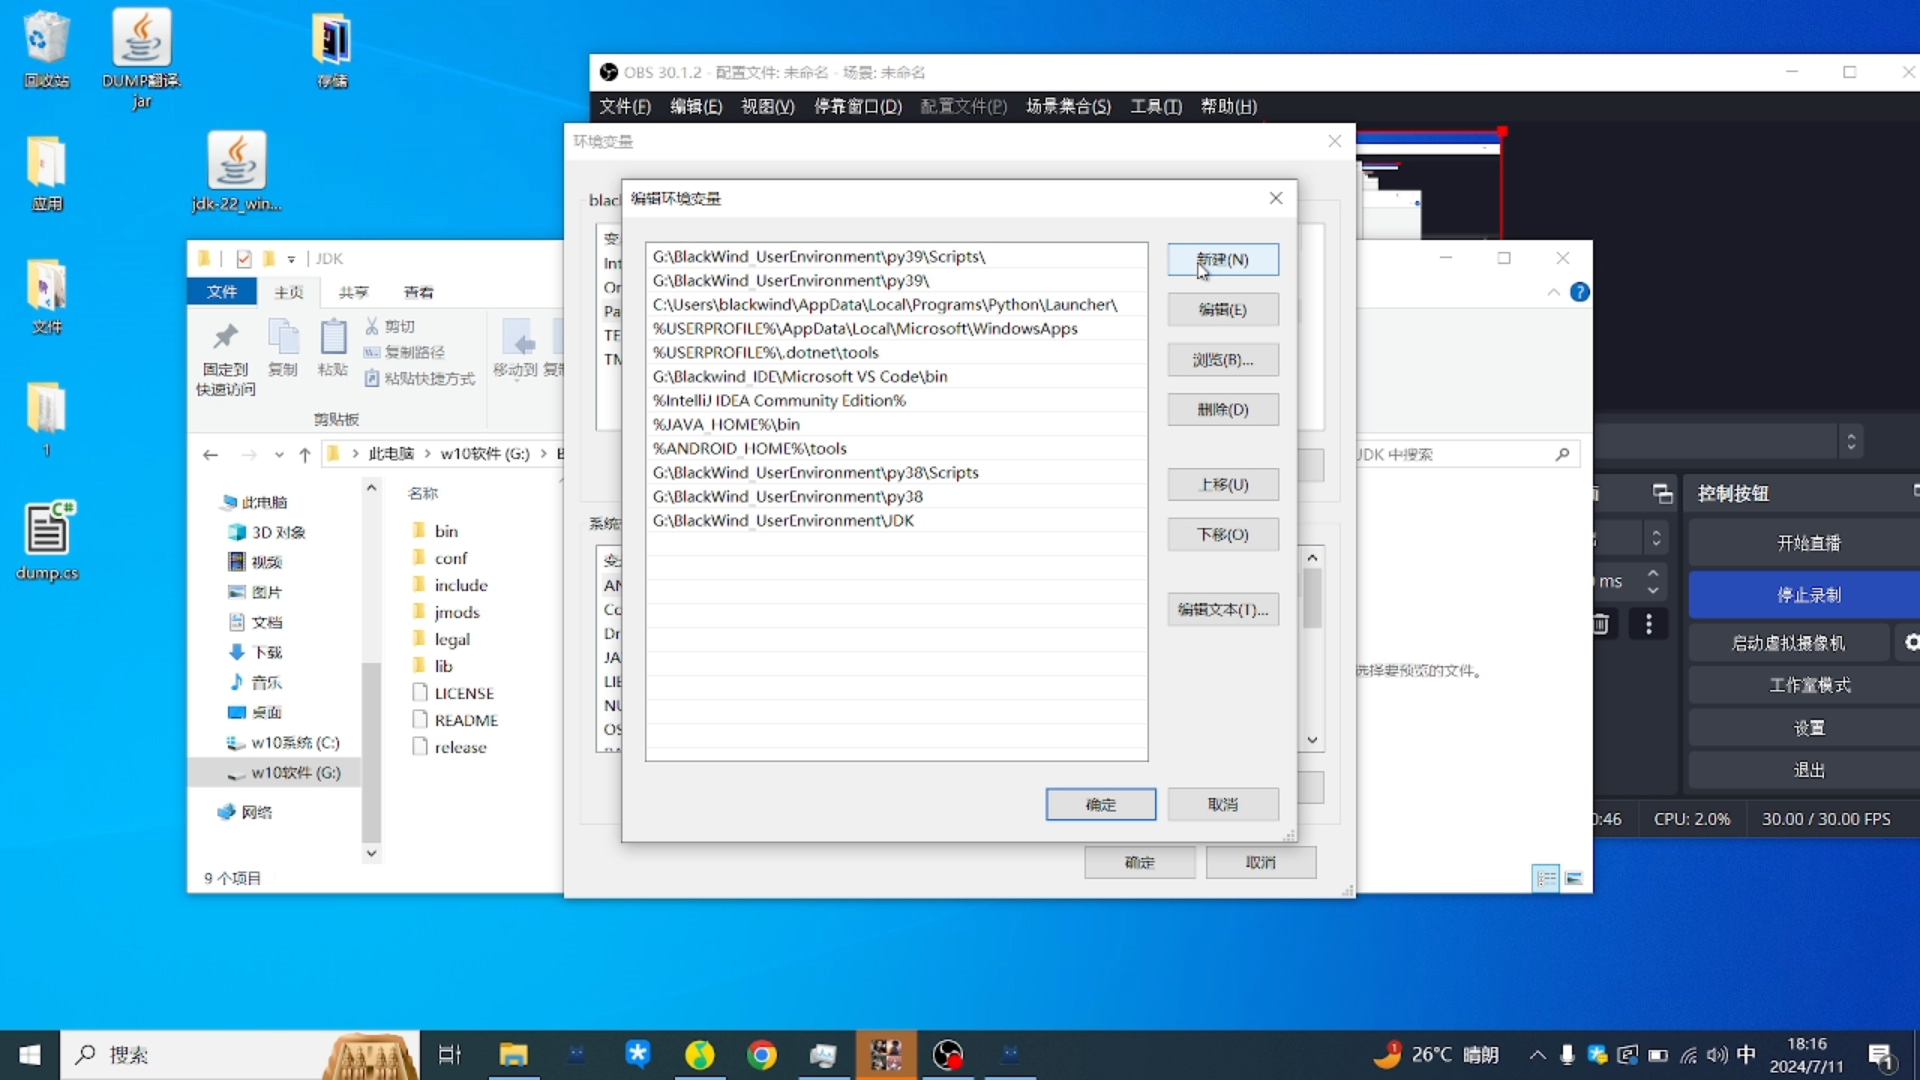
Task: Go up one folder level in Explorer
Action: tap(304, 454)
